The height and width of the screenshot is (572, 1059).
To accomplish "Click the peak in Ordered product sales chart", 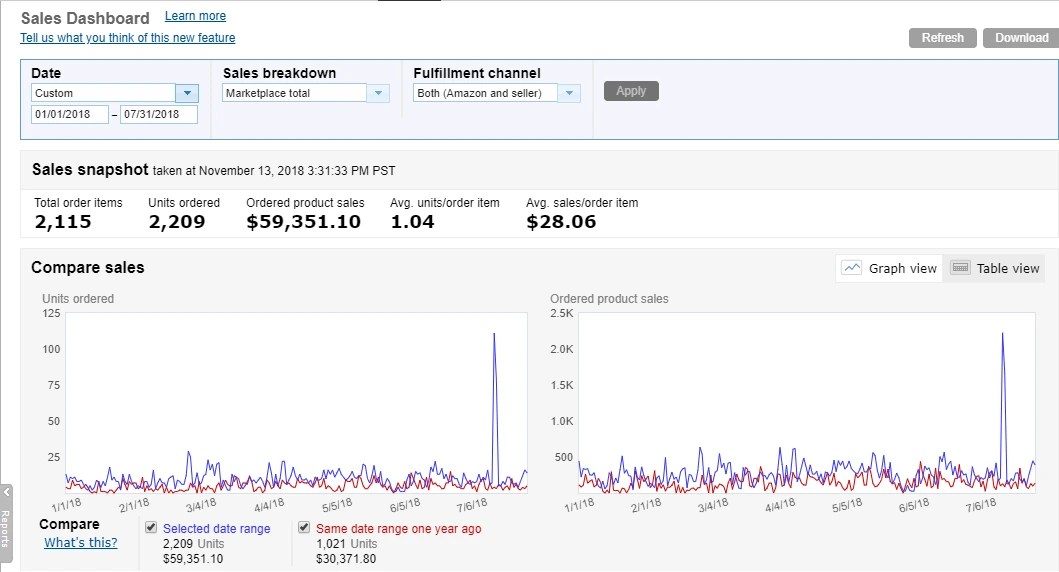I will [x=1002, y=336].
